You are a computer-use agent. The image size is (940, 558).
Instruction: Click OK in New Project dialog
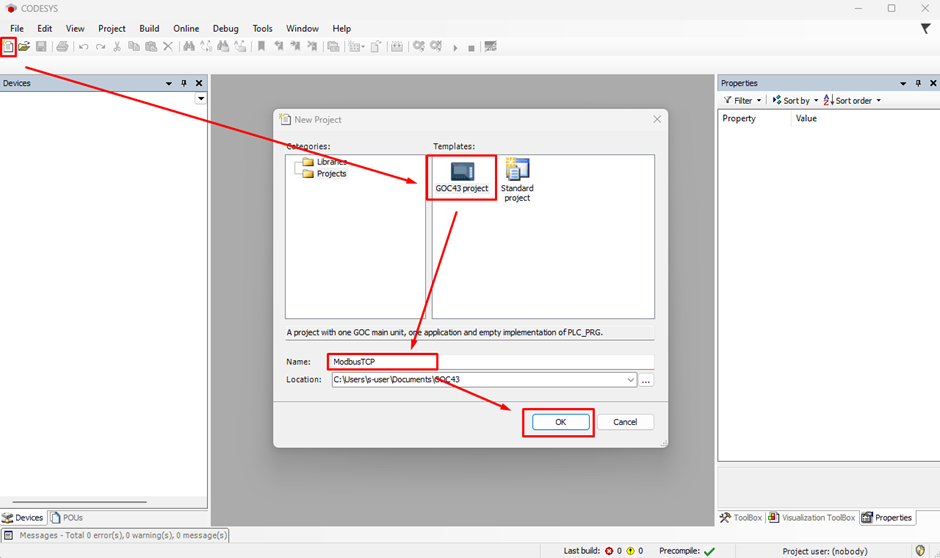561,422
